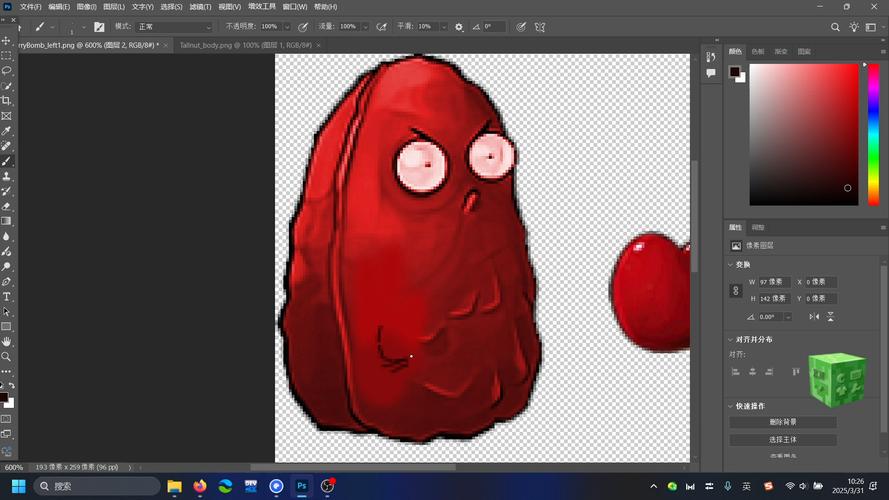Select the Eyedropper tool
889x500 pixels.
click(x=6, y=131)
